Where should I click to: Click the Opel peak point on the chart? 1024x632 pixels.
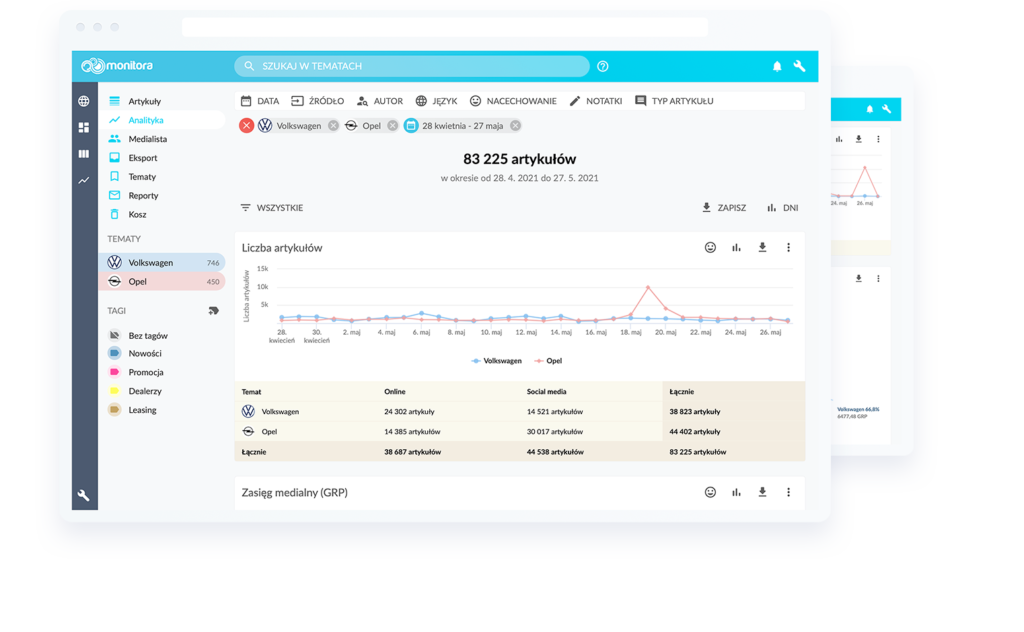point(648,287)
